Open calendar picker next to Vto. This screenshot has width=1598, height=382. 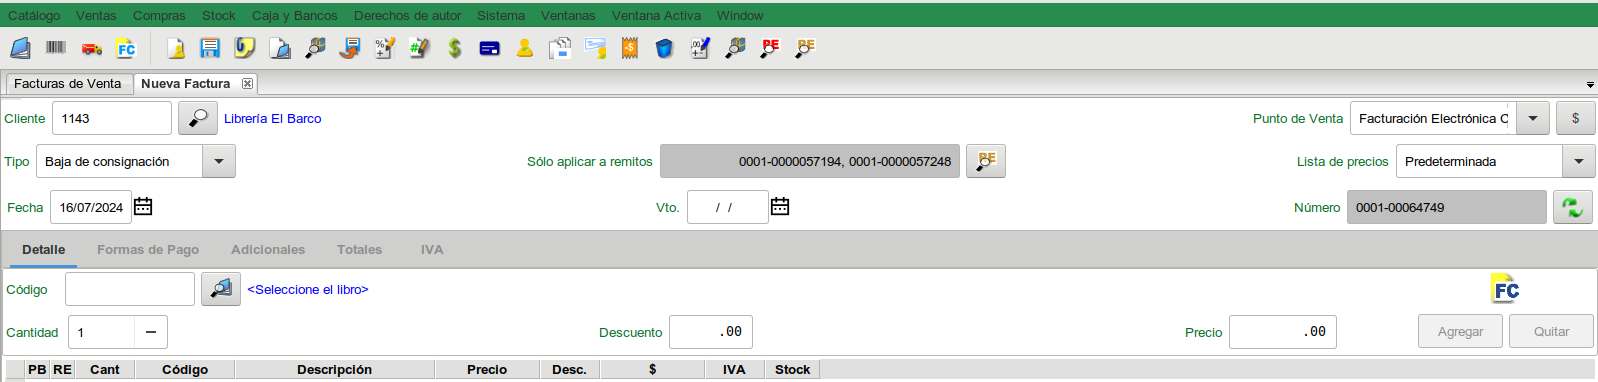[780, 207]
